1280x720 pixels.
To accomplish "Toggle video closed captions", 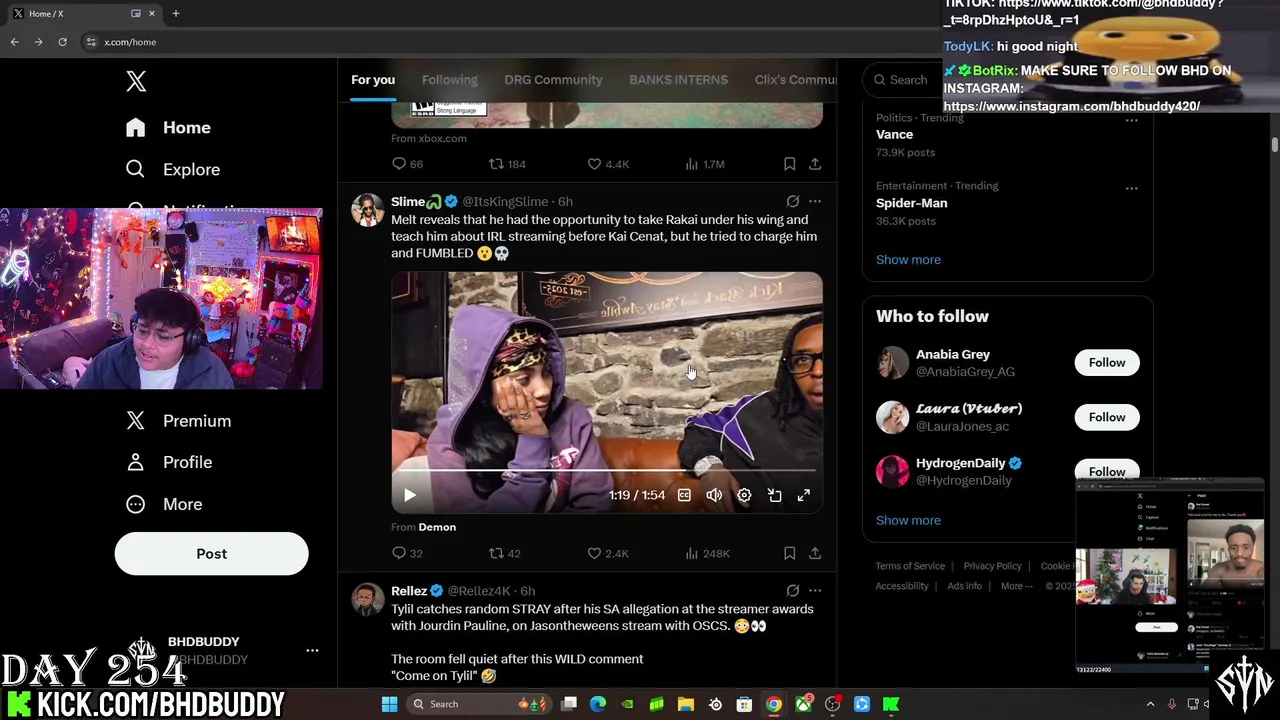I will click(684, 495).
